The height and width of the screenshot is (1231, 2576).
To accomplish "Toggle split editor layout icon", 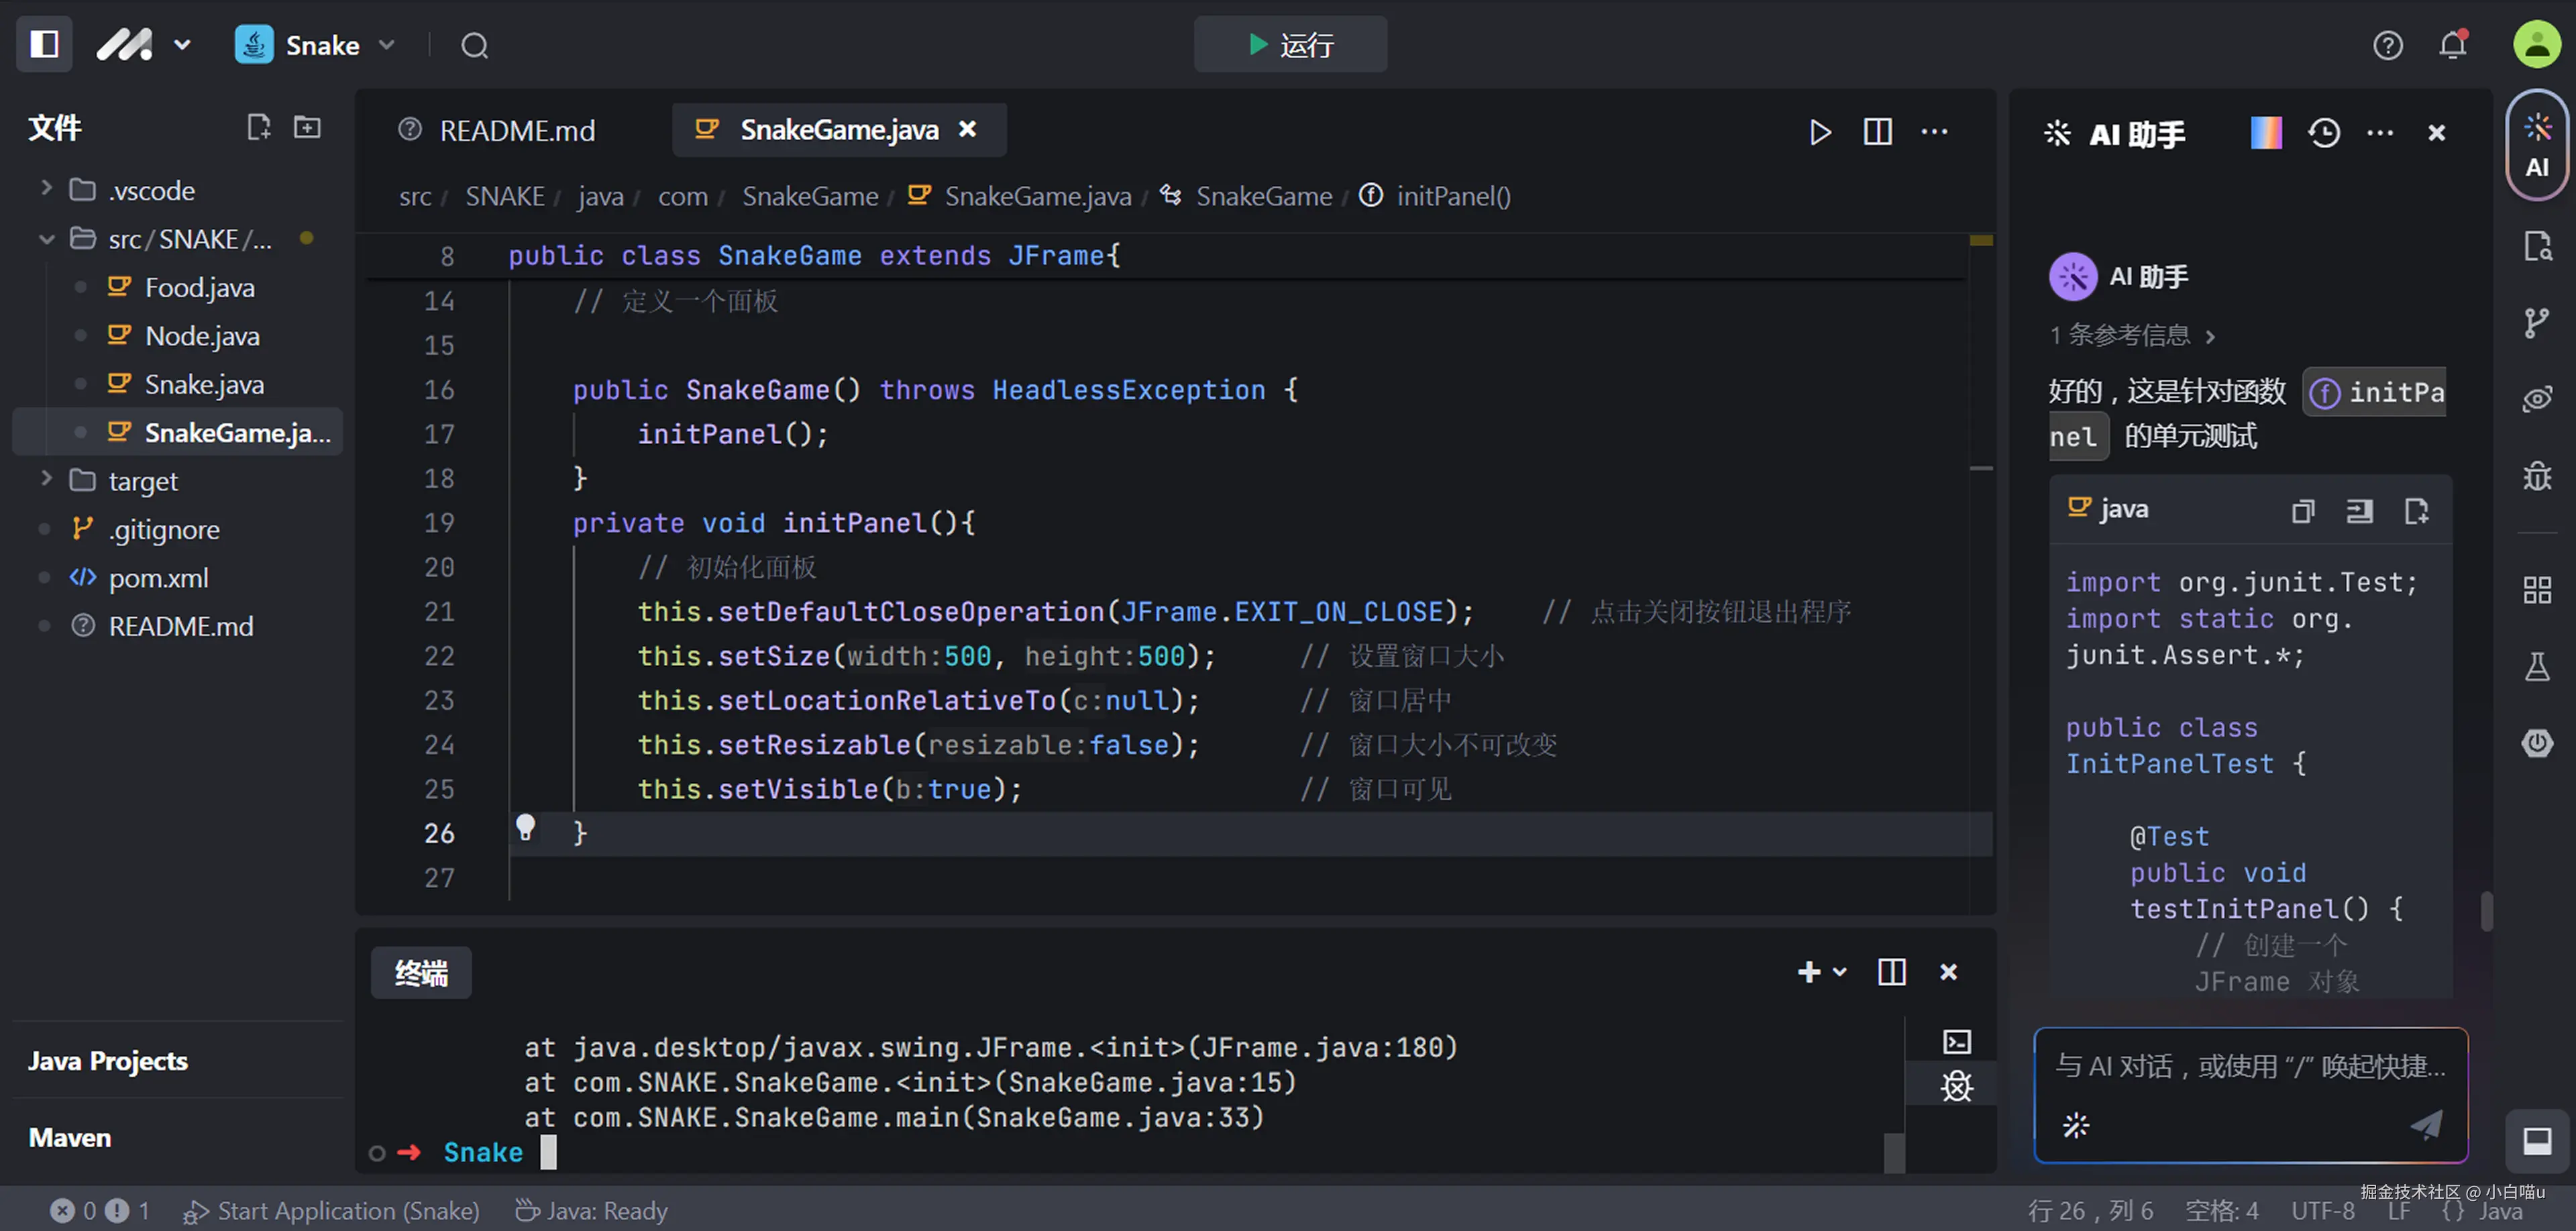I will click(1877, 131).
